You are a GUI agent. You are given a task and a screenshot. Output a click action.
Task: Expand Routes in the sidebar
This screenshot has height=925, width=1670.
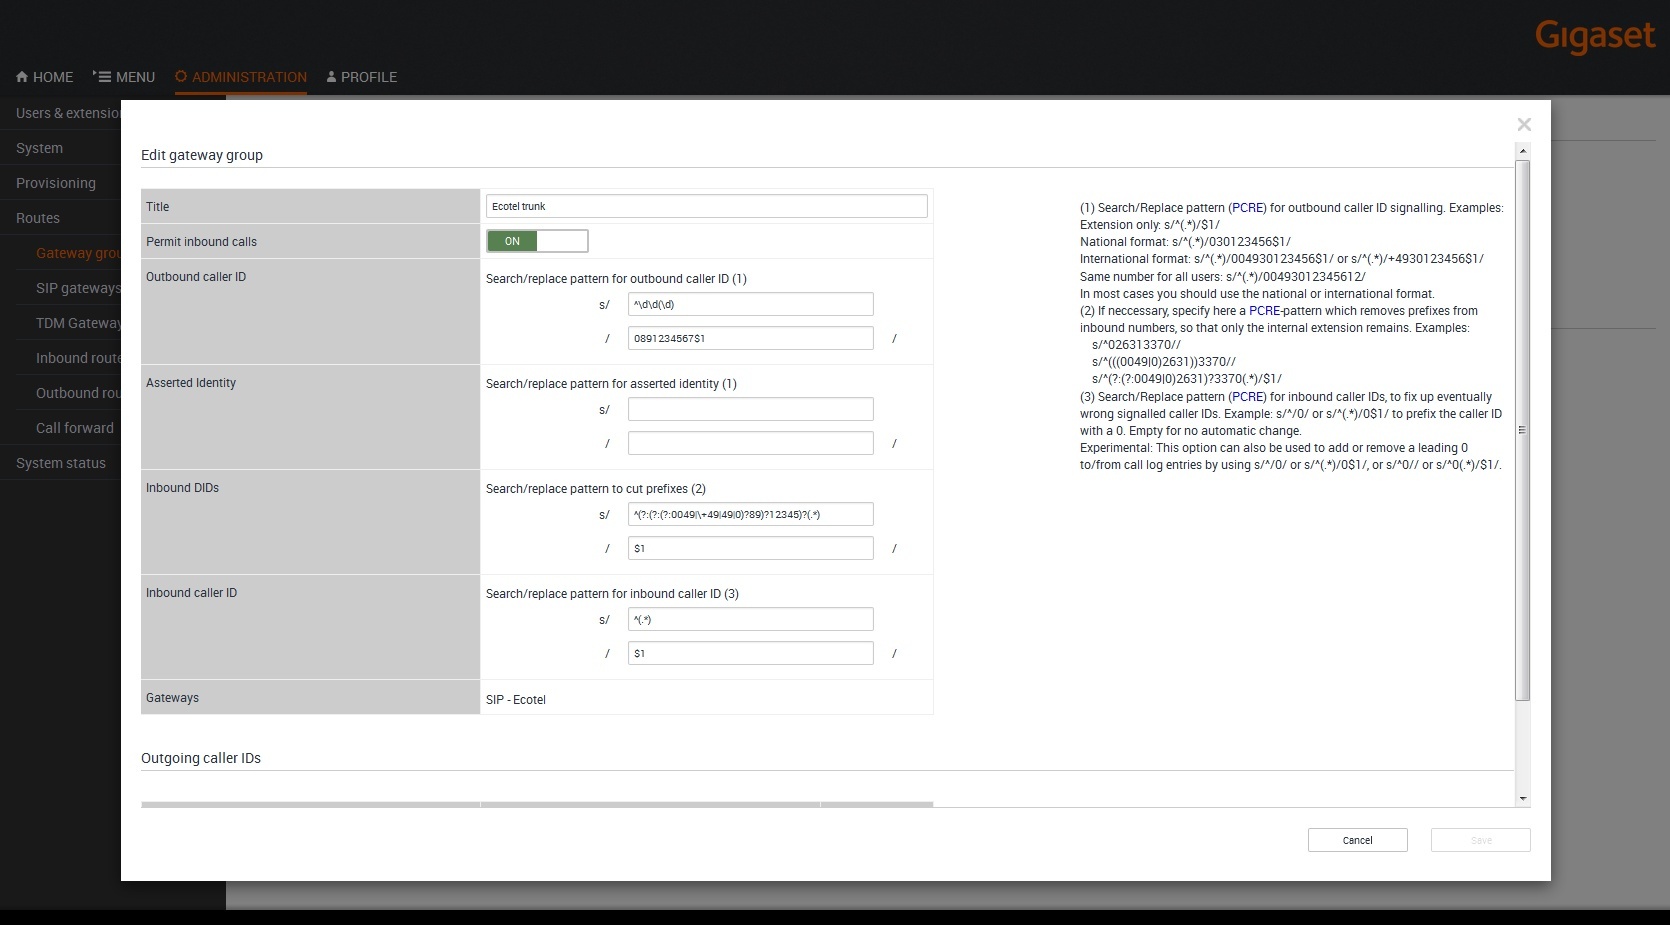tap(38, 218)
